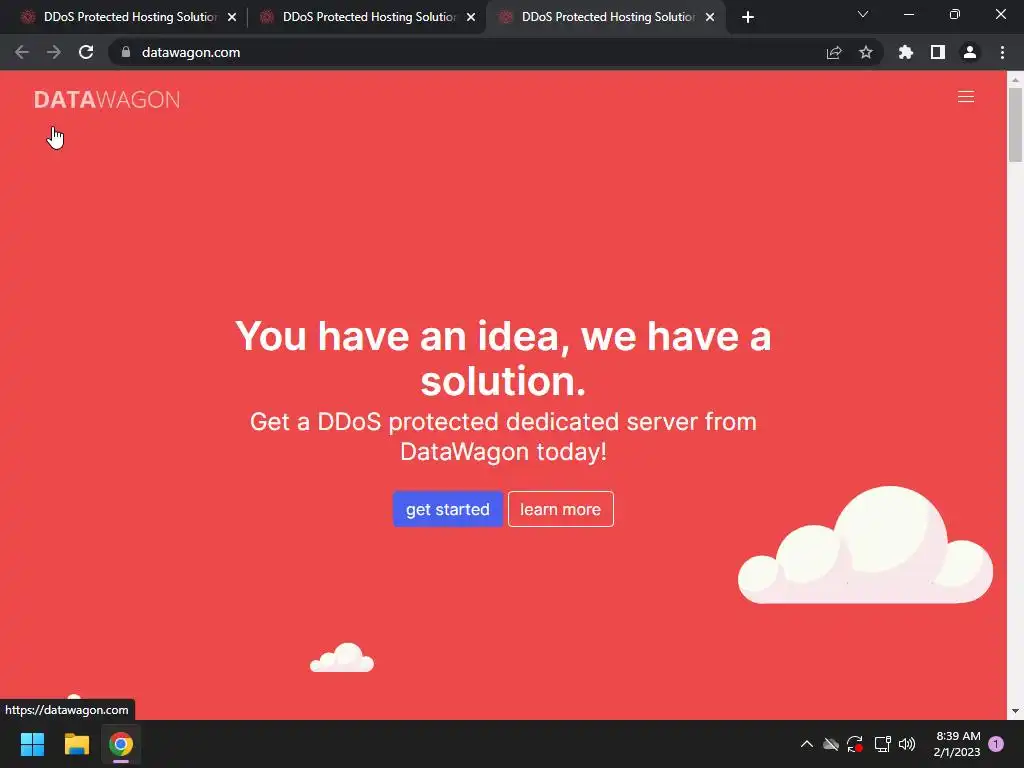Close the first browser tab
Viewport: 1024px width, 768px height.
232,17
